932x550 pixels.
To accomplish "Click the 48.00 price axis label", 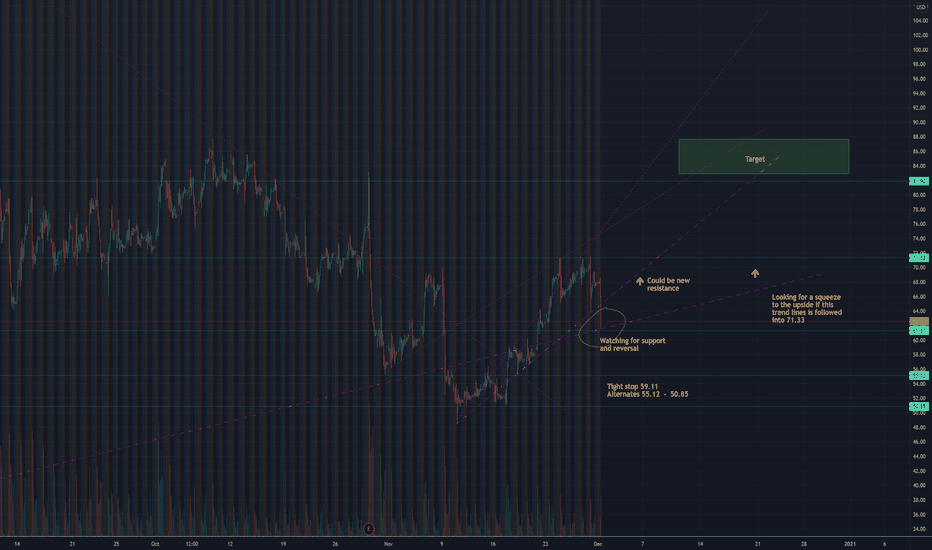I will click(920, 427).
